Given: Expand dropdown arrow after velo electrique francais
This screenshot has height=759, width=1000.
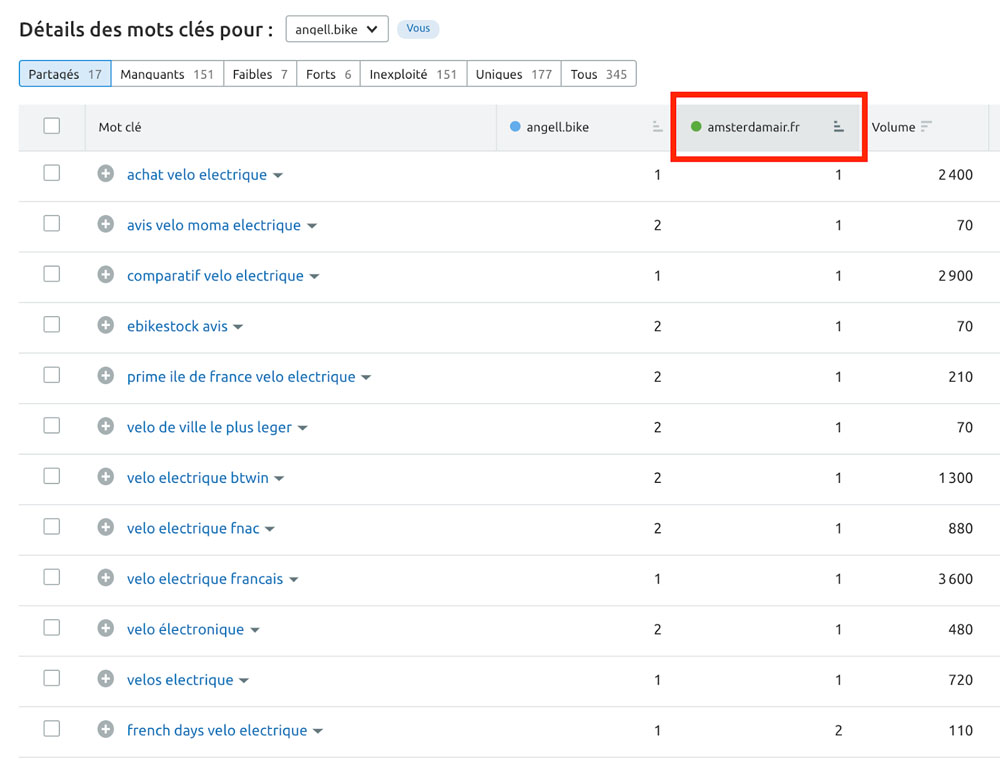Looking at the screenshot, I should point(293,580).
